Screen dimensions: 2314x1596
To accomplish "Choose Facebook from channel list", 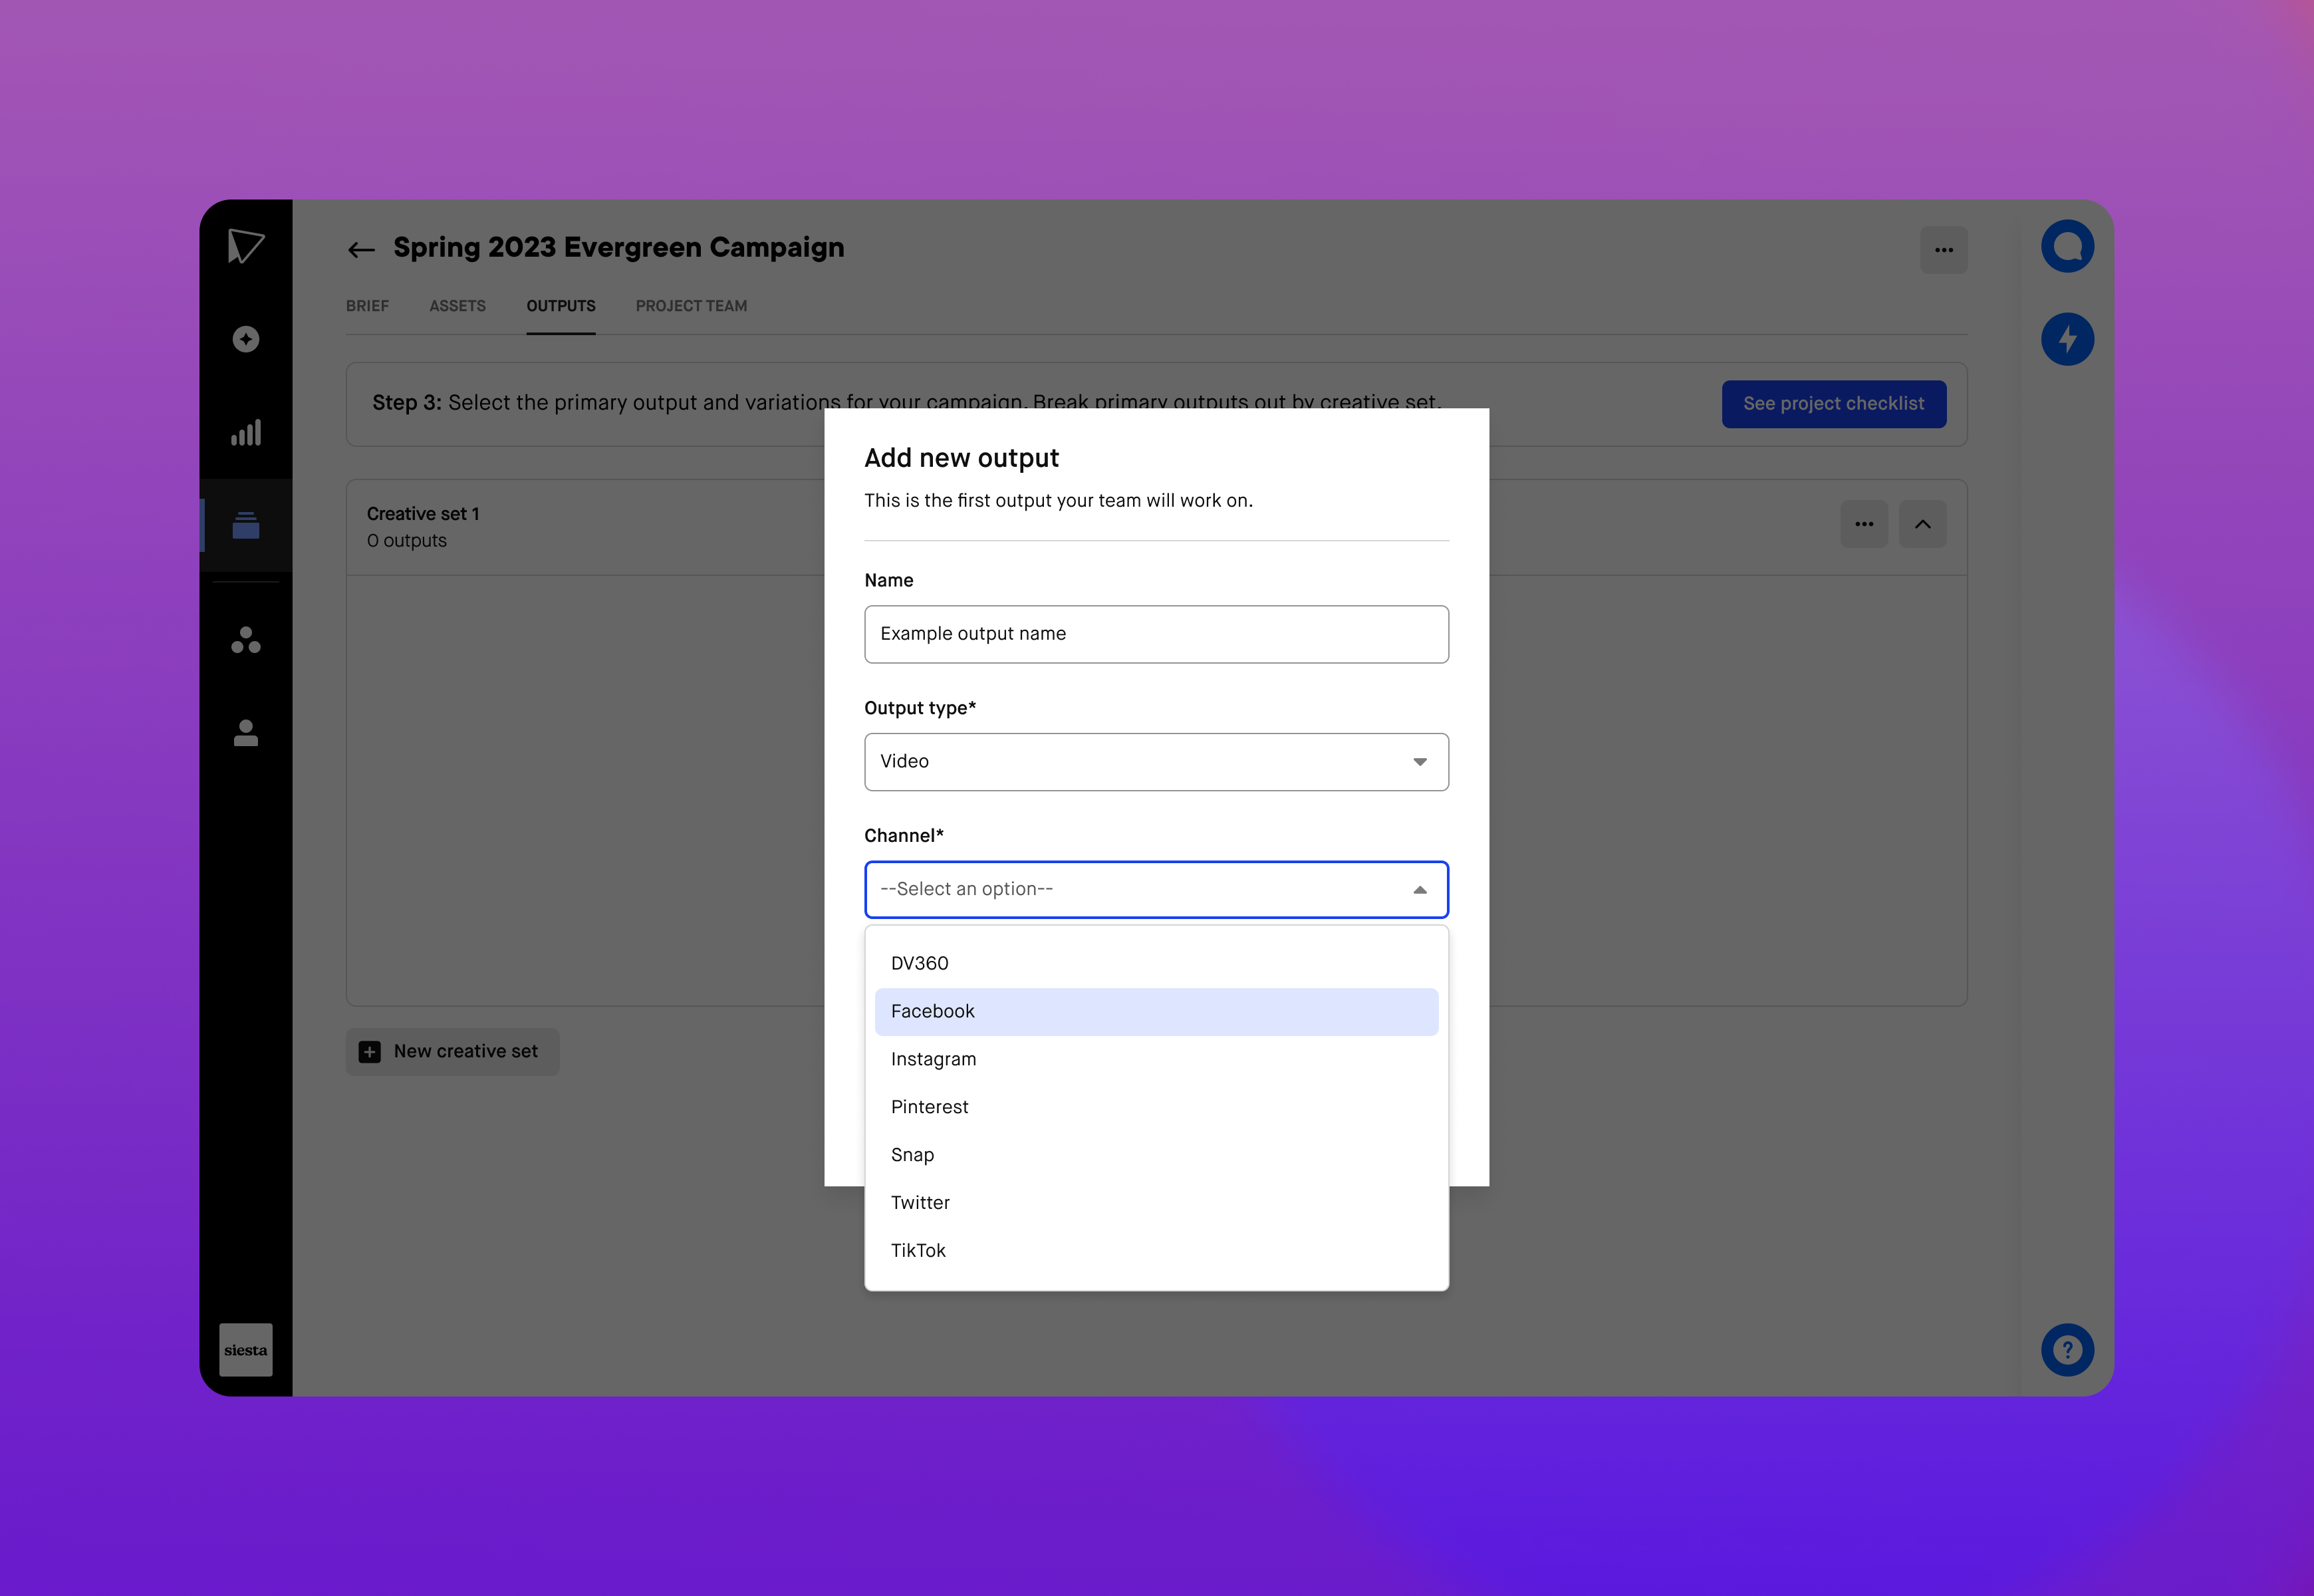I will (x=1156, y=1011).
